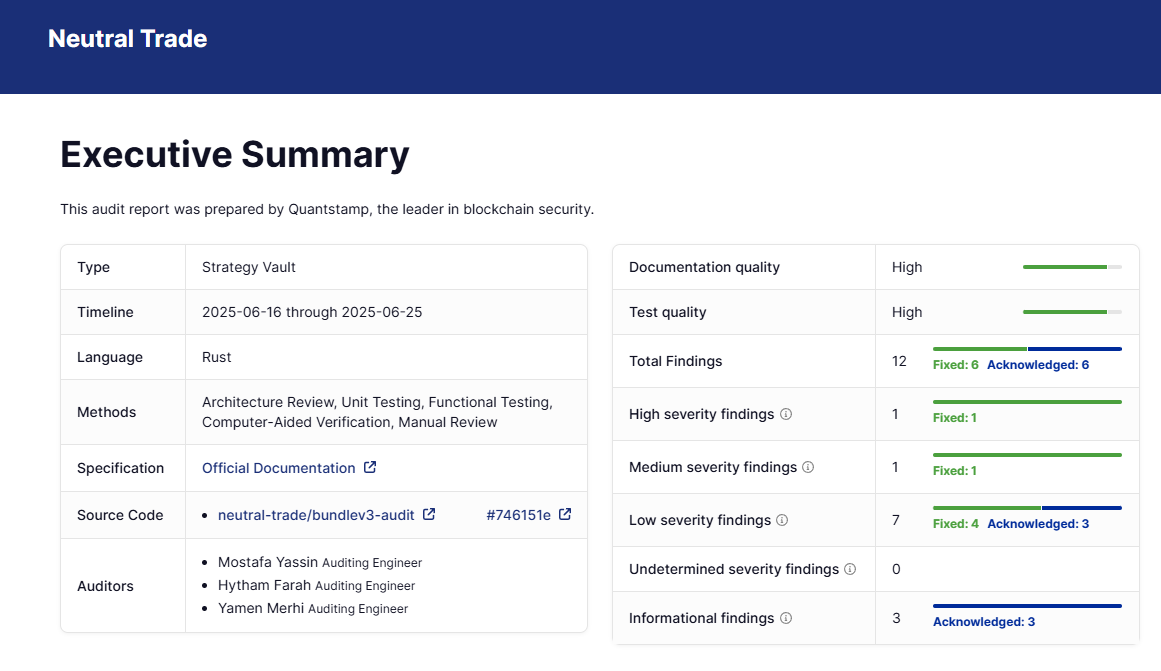Image resolution: width=1161 pixels, height=671 pixels.
Task: Click 'Acknowledged: 3' in Informational findings row
Action: pos(983,622)
